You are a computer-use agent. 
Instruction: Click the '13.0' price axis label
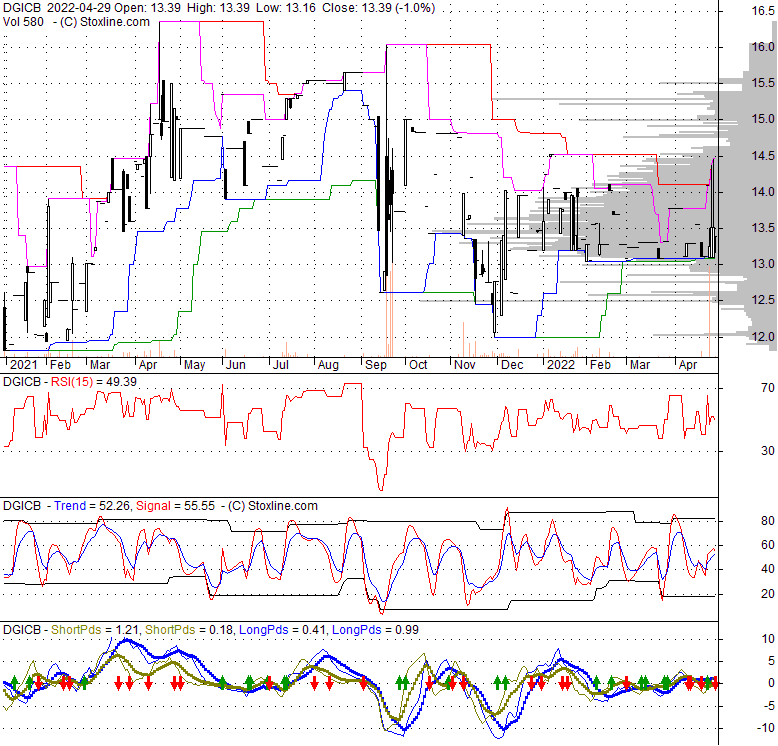[x=762, y=264]
